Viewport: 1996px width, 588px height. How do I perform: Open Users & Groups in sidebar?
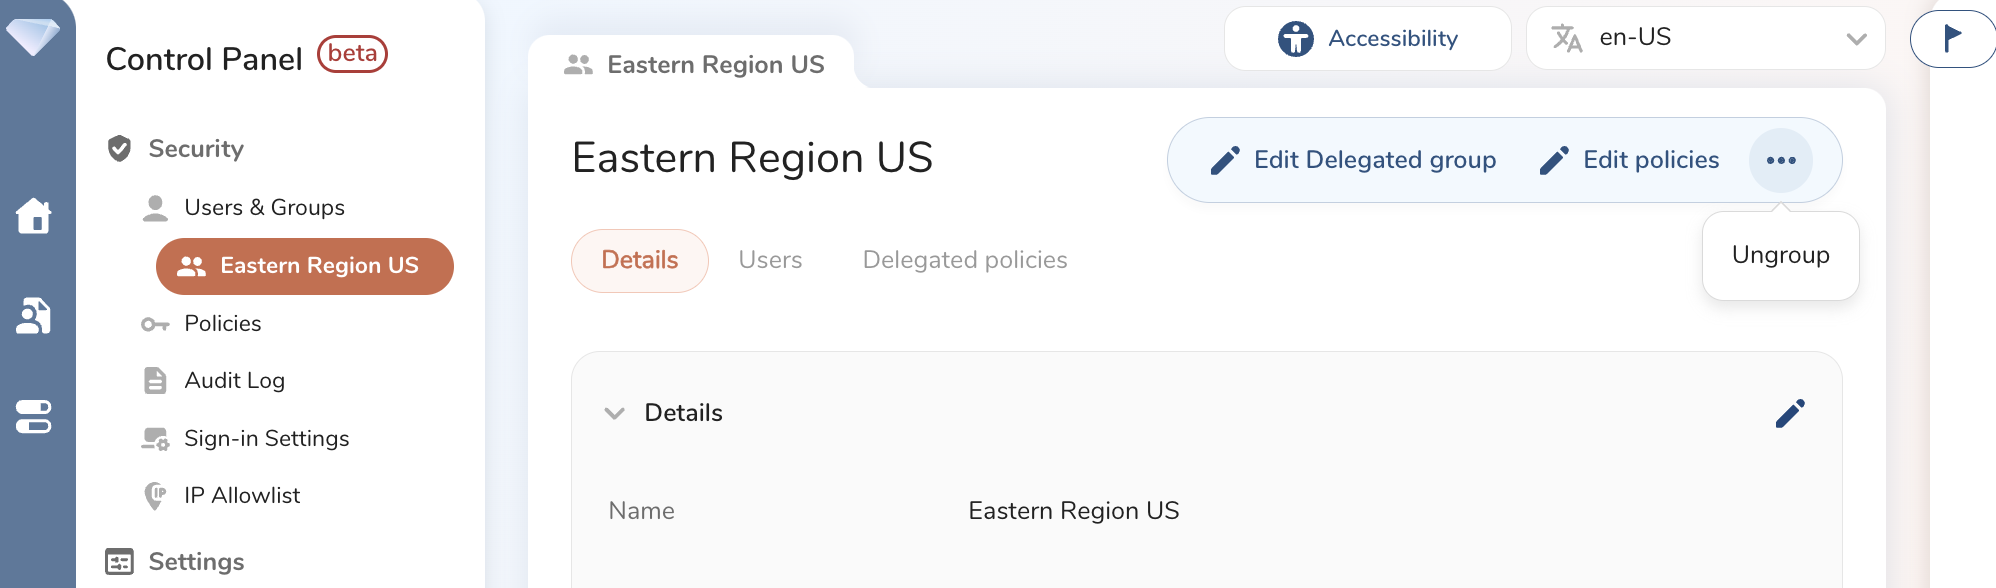point(264,207)
